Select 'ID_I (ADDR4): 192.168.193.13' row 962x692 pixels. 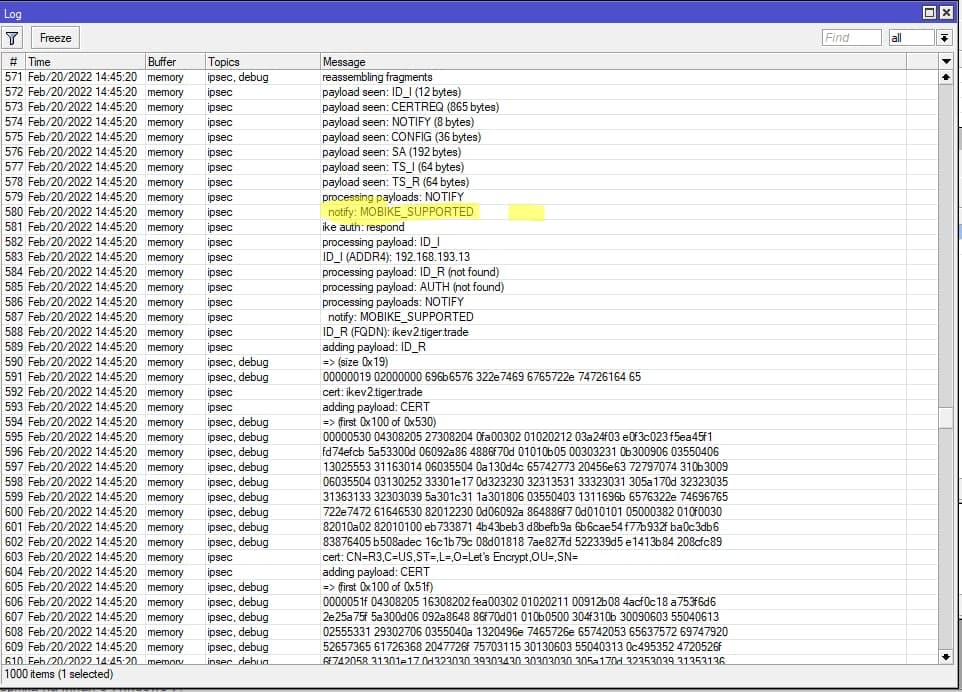click(x=470, y=257)
